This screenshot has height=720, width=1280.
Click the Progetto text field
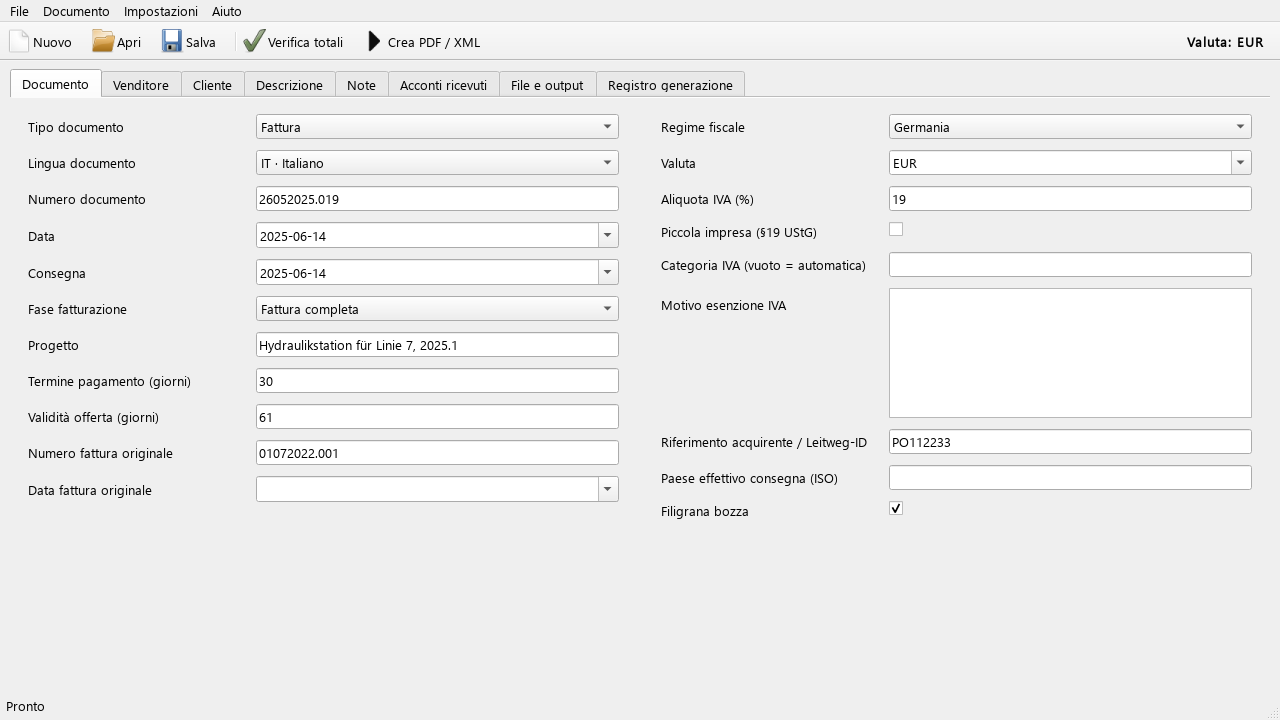pos(437,345)
